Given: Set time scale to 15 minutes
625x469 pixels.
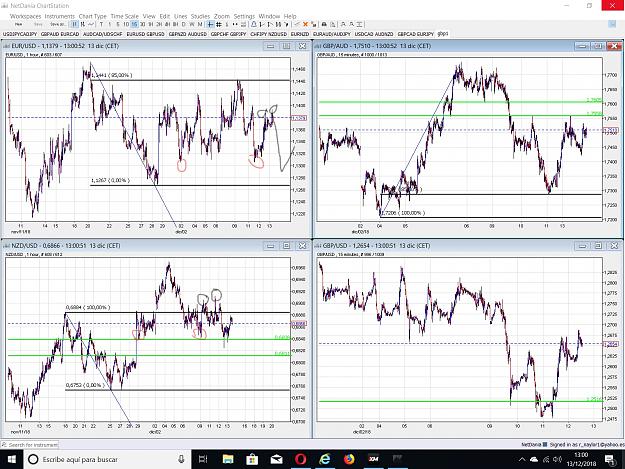Looking at the screenshot, I should pos(134,24).
